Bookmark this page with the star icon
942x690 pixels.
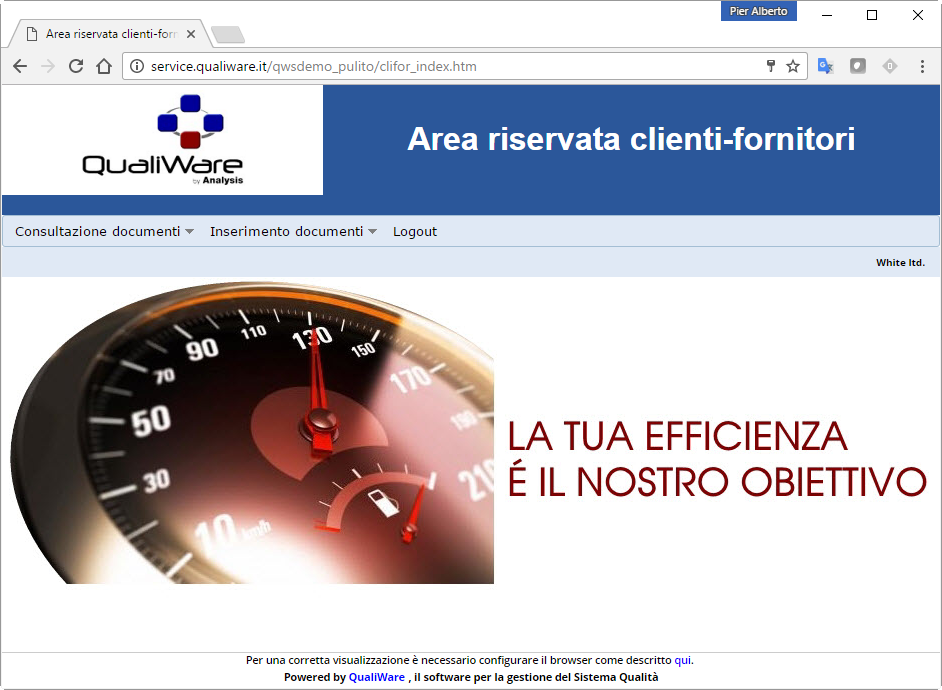(793, 67)
